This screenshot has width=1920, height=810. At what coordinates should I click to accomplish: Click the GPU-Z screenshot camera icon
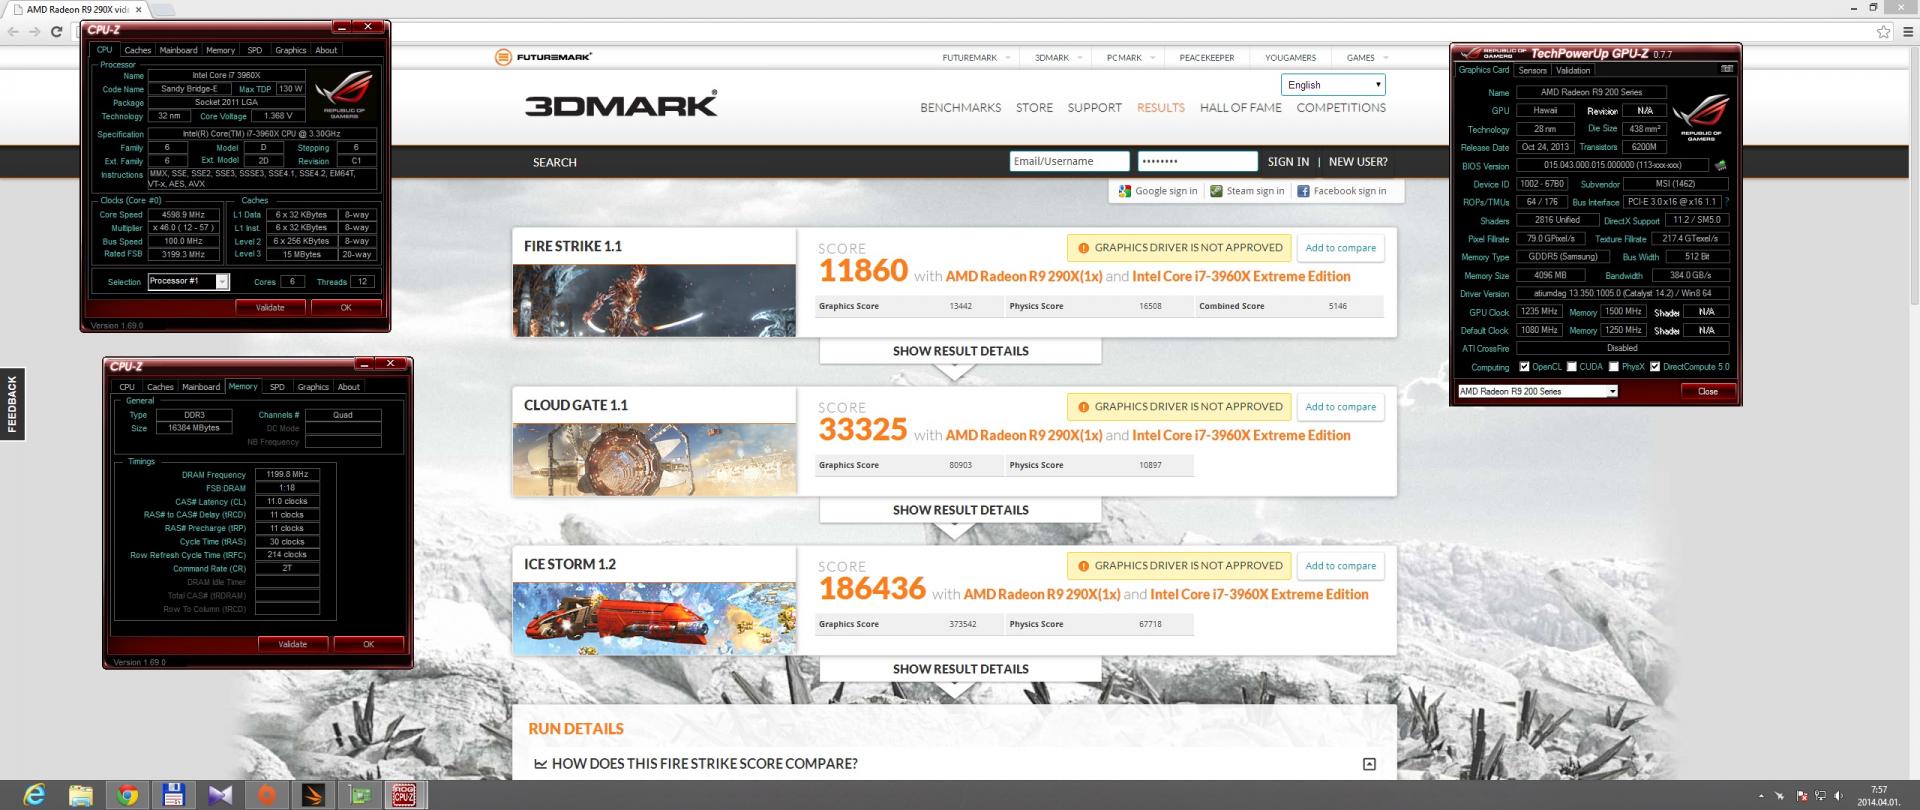[1727, 69]
